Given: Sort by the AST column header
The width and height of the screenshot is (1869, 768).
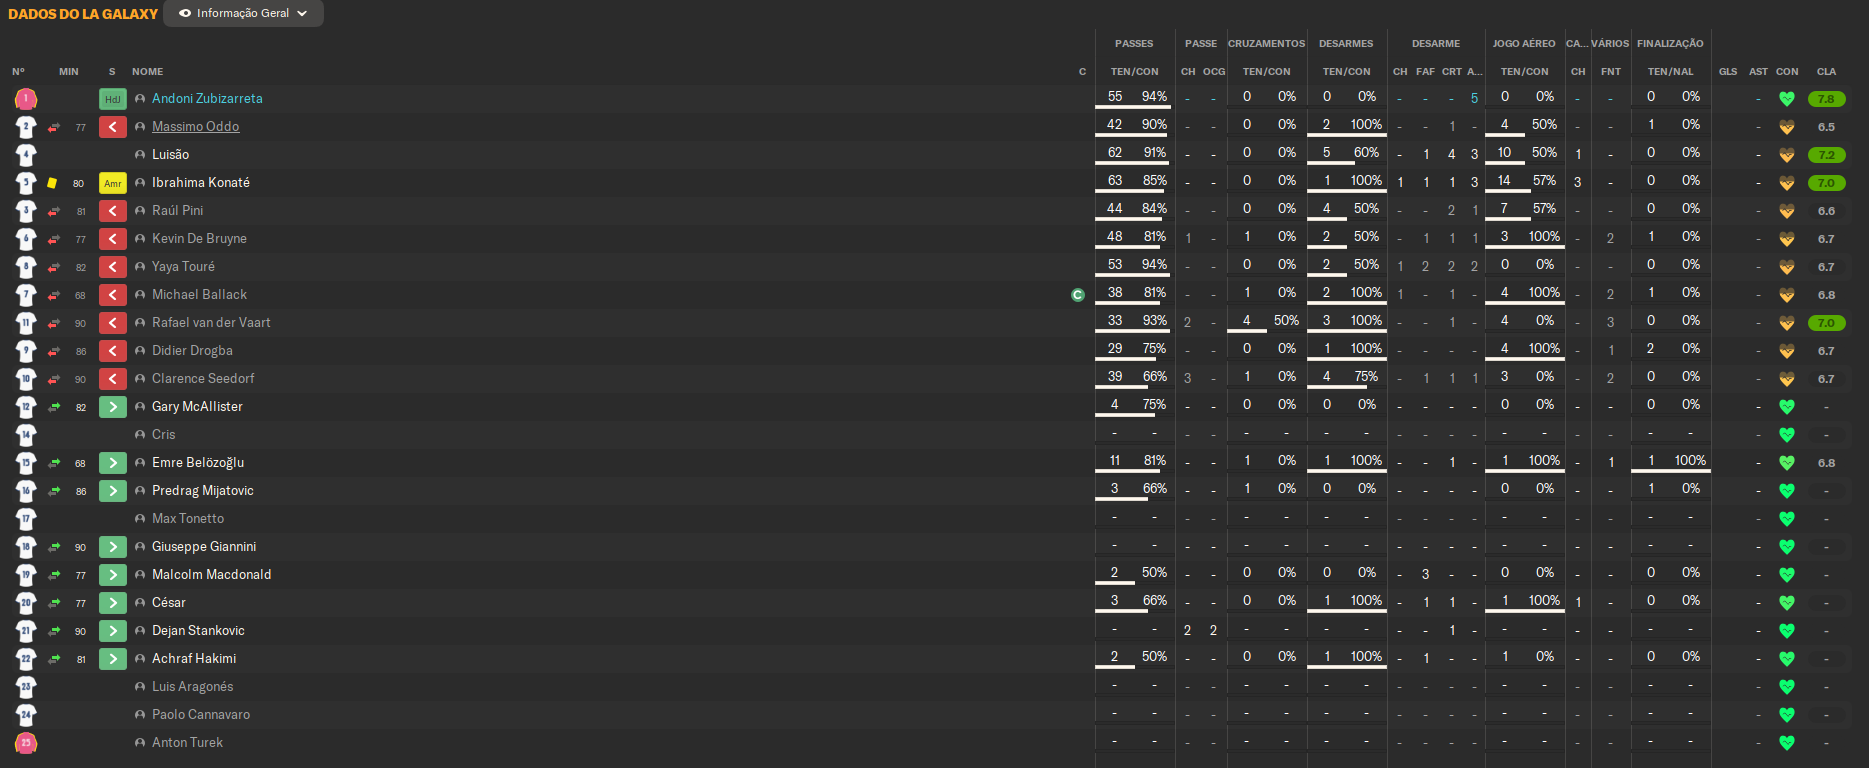Looking at the screenshot, I should [x=1758, y=71].
